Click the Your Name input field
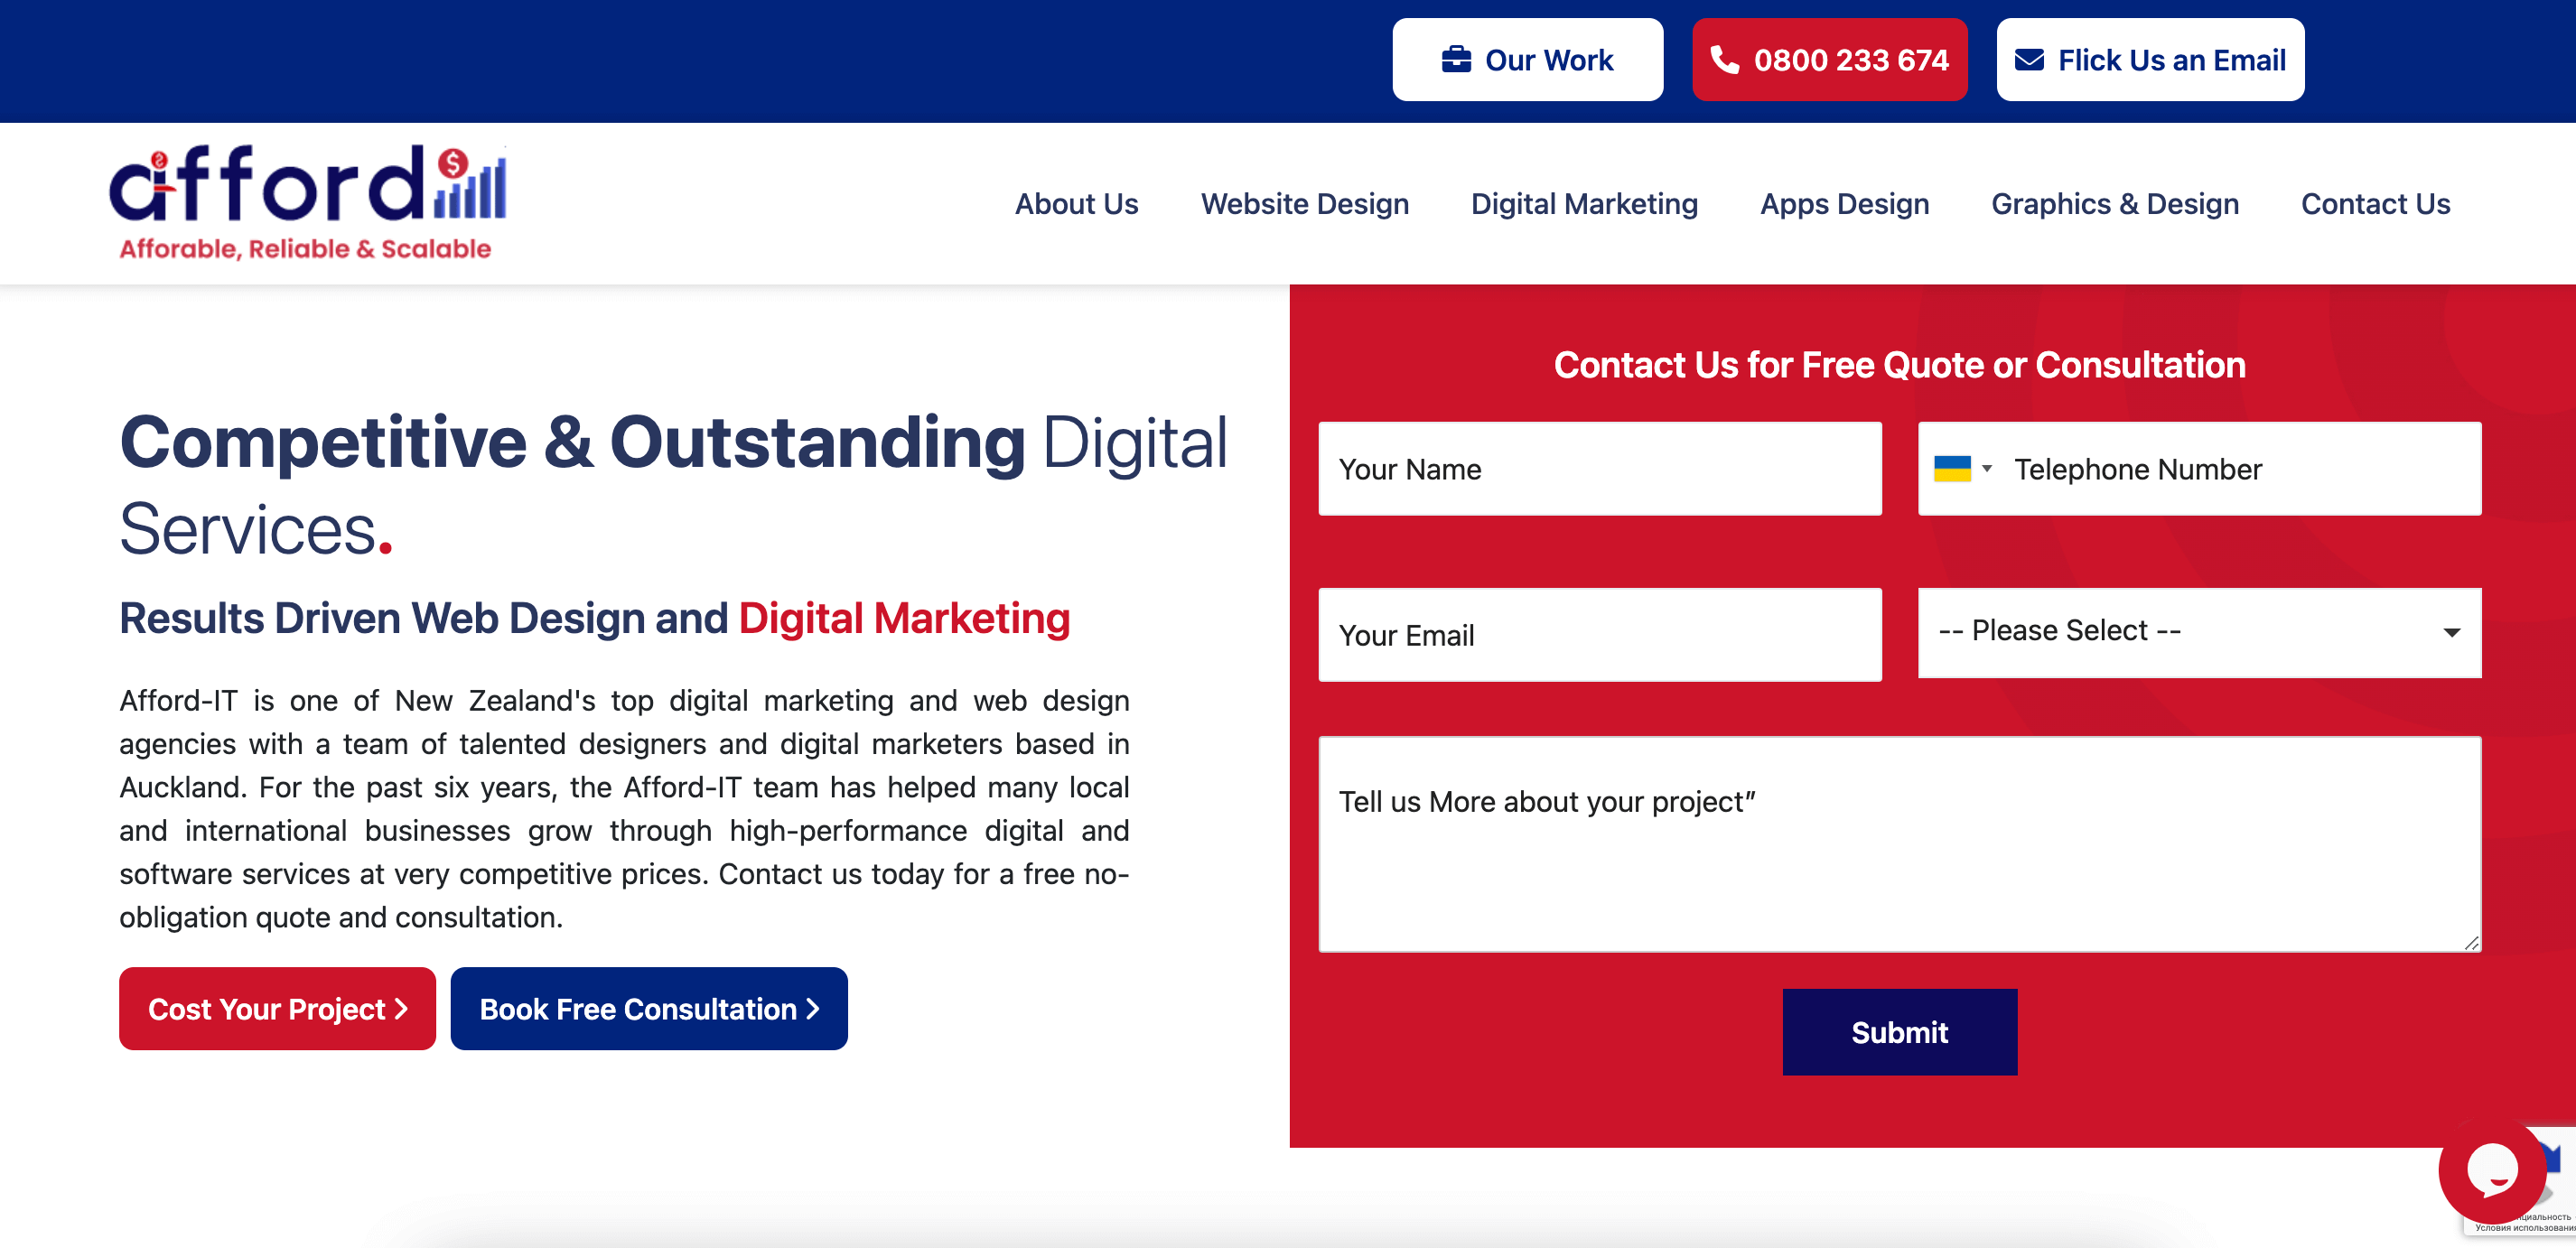2576x1248 pixels. click(x=1601, y=470)
